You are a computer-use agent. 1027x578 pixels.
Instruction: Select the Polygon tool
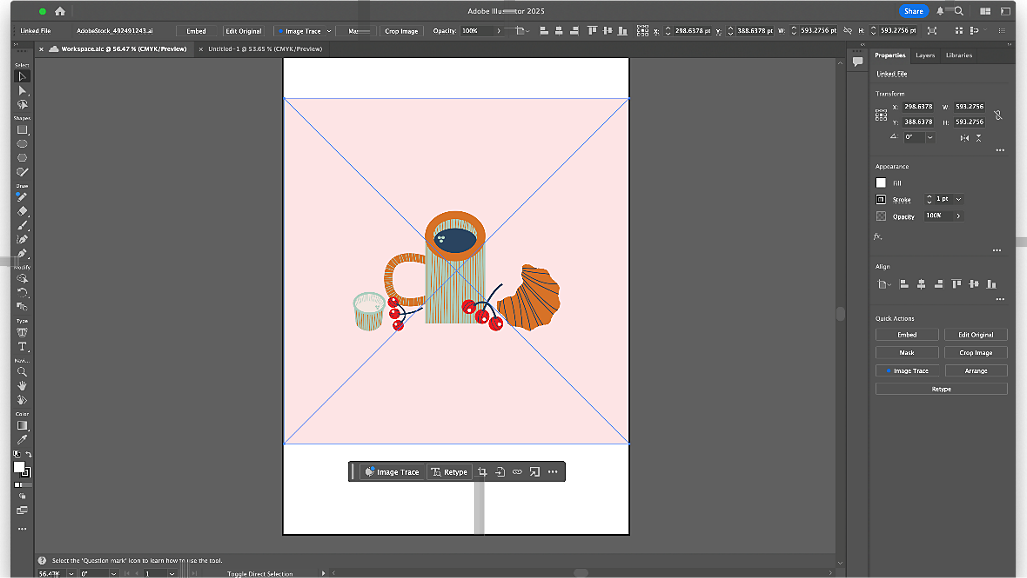click(x=22, y=158)
